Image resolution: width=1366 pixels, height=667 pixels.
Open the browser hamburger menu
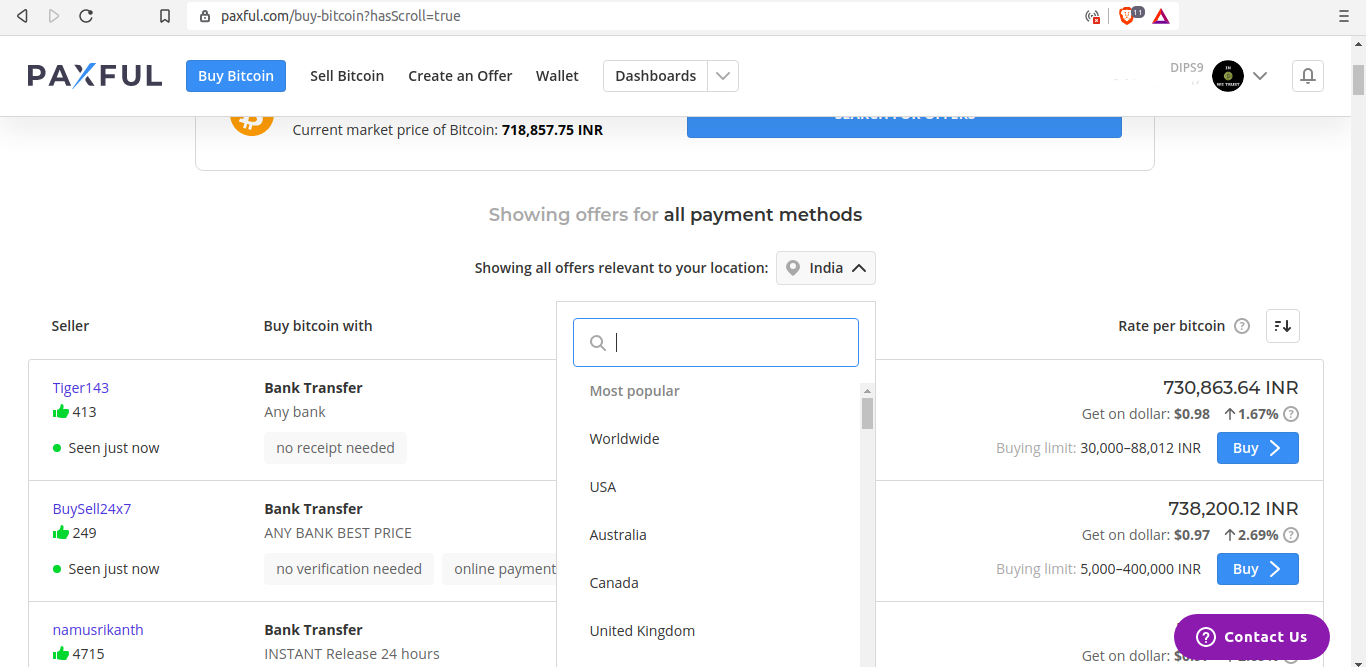pos(1343,16)
